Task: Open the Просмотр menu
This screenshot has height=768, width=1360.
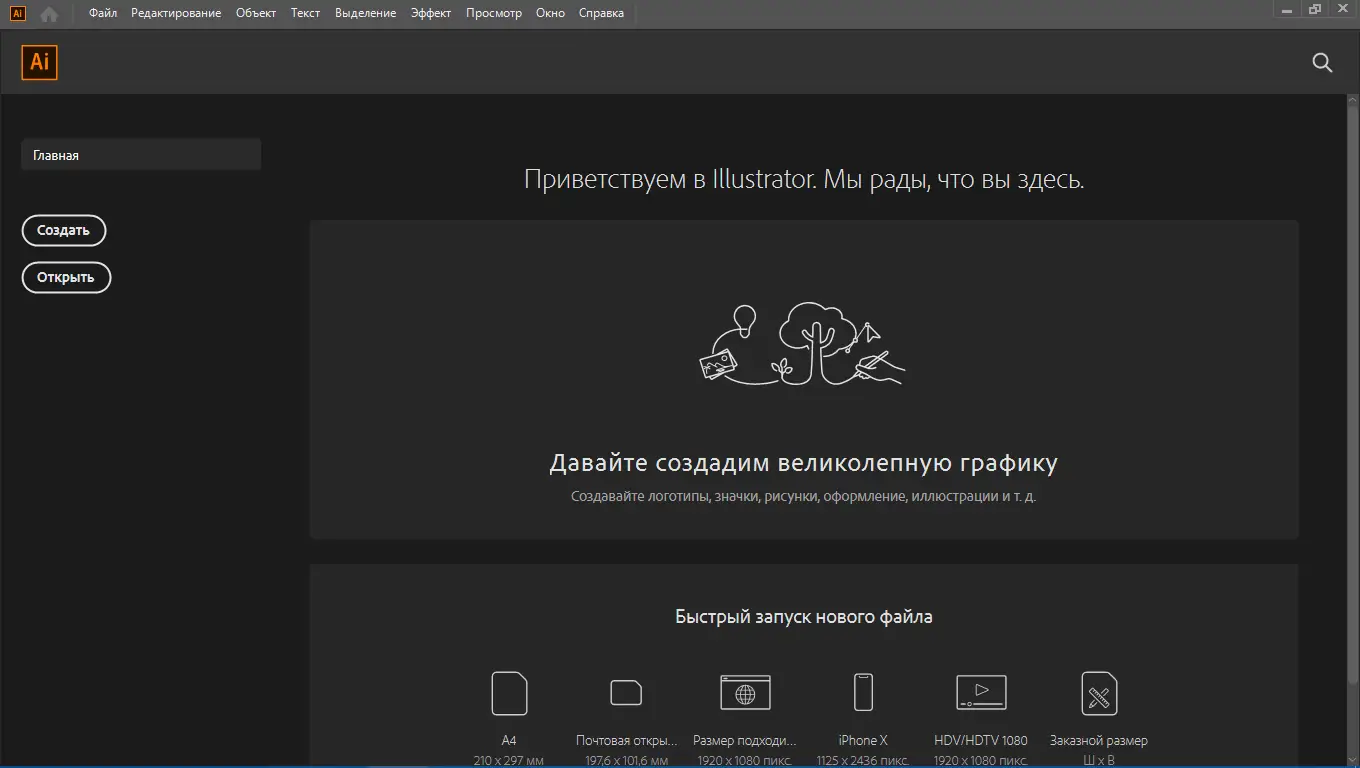Action: click(494, 13)
